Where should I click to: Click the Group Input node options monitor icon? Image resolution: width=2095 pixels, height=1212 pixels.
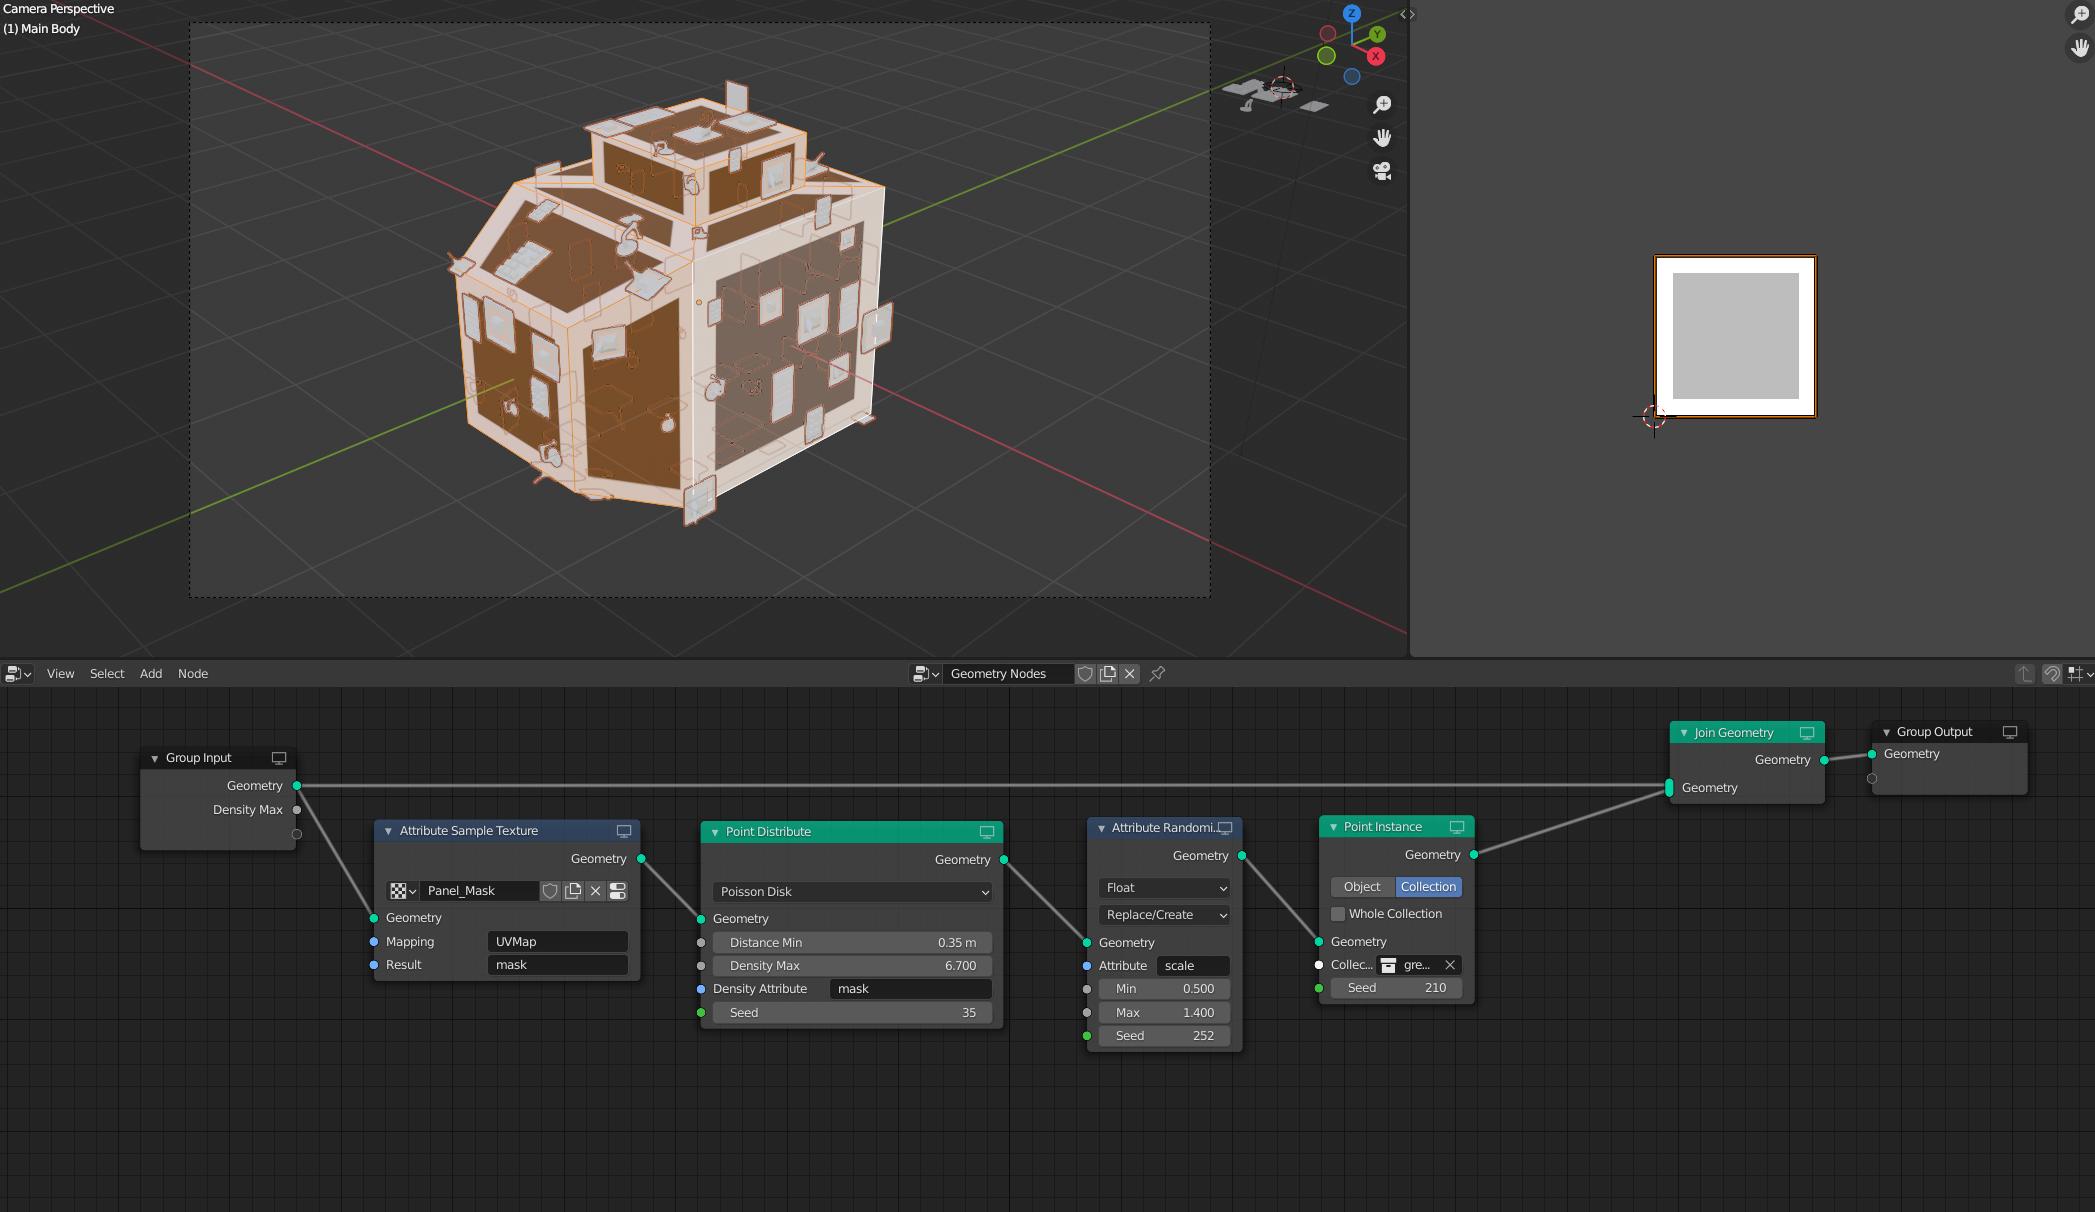[279, 758]
